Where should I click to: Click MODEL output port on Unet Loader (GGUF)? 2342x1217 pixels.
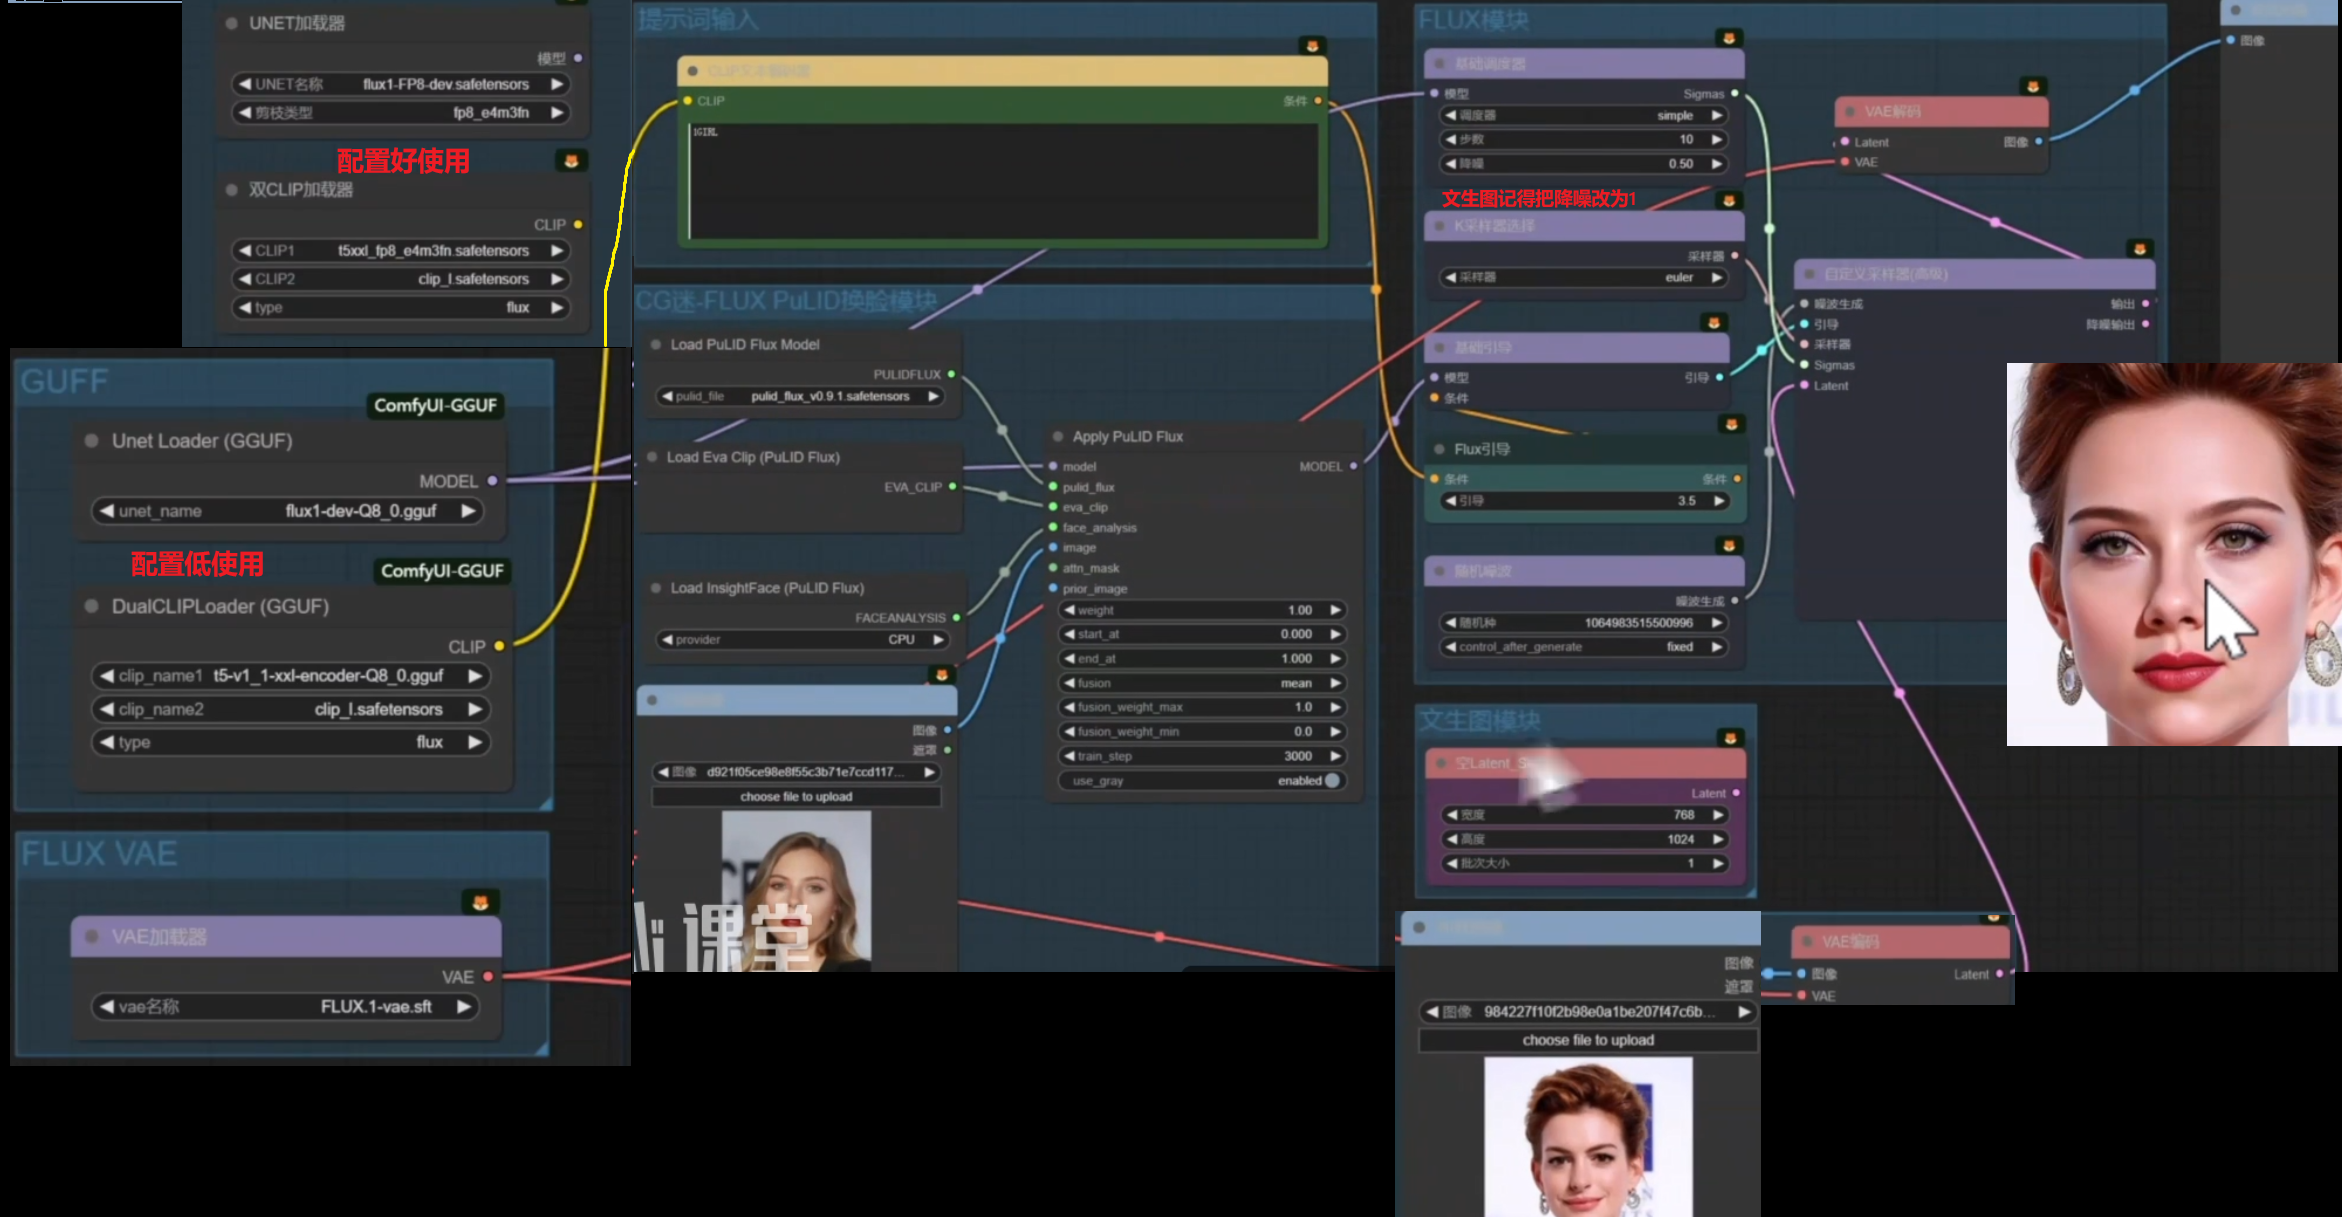click(x=492, y=481)
